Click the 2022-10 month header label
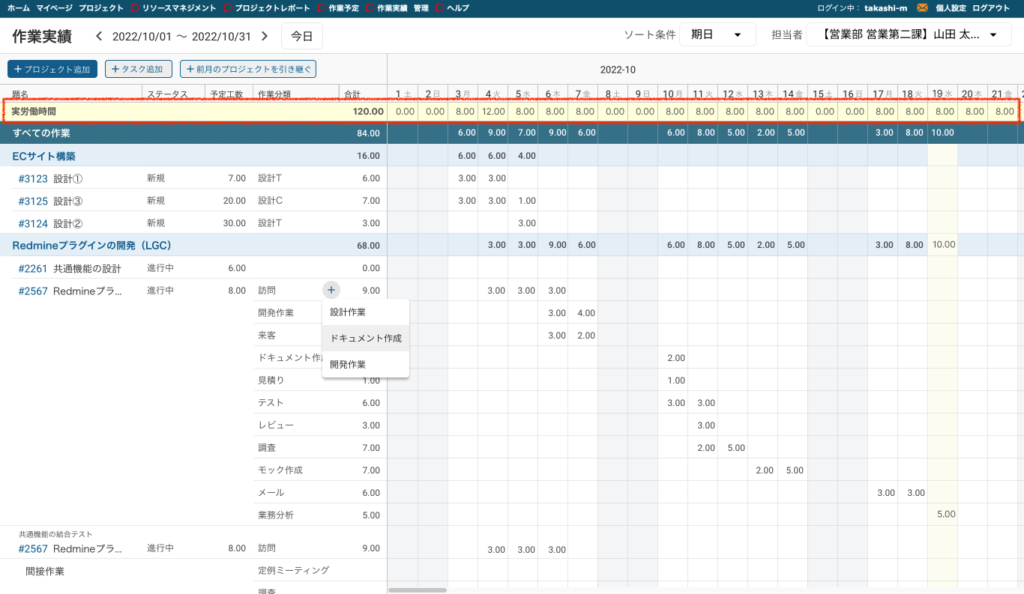1024x594 pixels. (617, 70)
